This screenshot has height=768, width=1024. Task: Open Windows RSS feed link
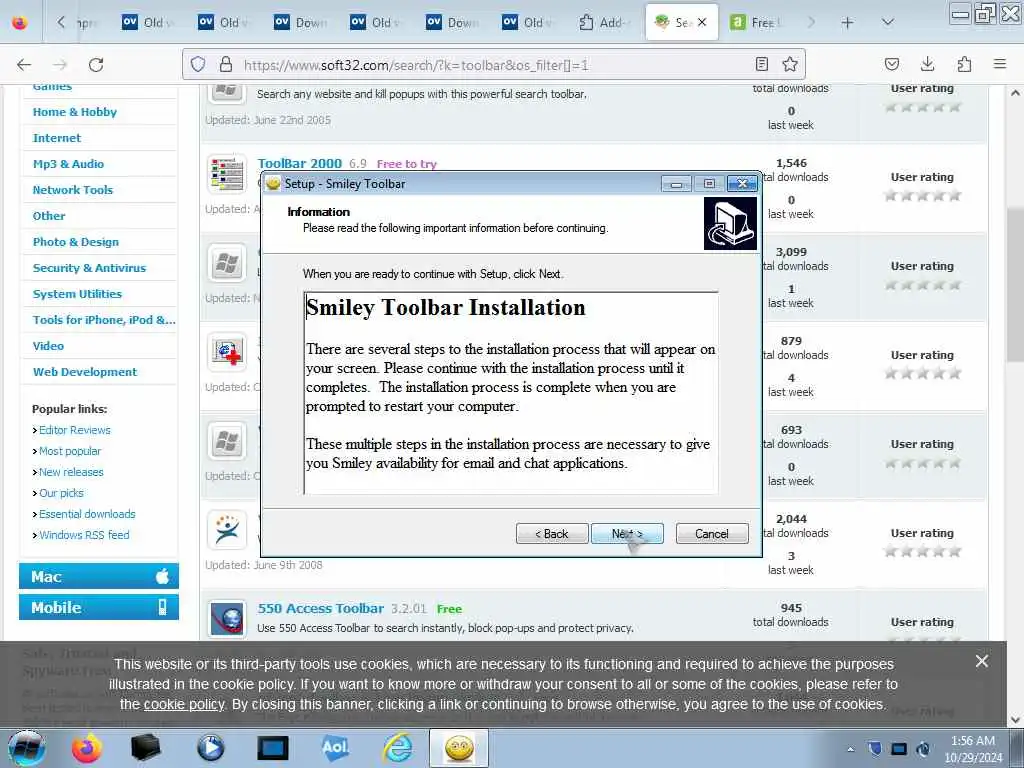[x=84, y=535]
